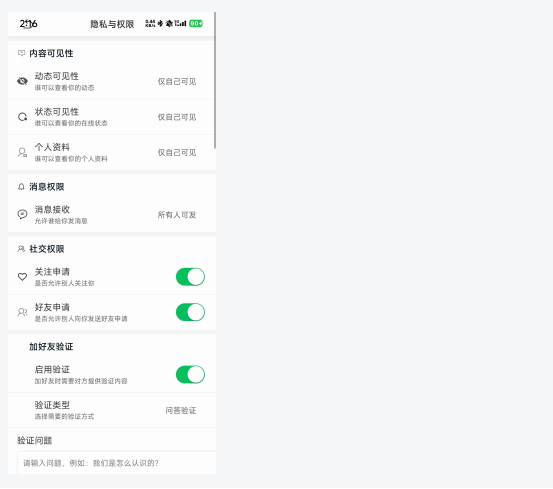Click the 启用验证 row label
Image resolution: width=553 pixels, height=489 pixels.
pos(52,369)
